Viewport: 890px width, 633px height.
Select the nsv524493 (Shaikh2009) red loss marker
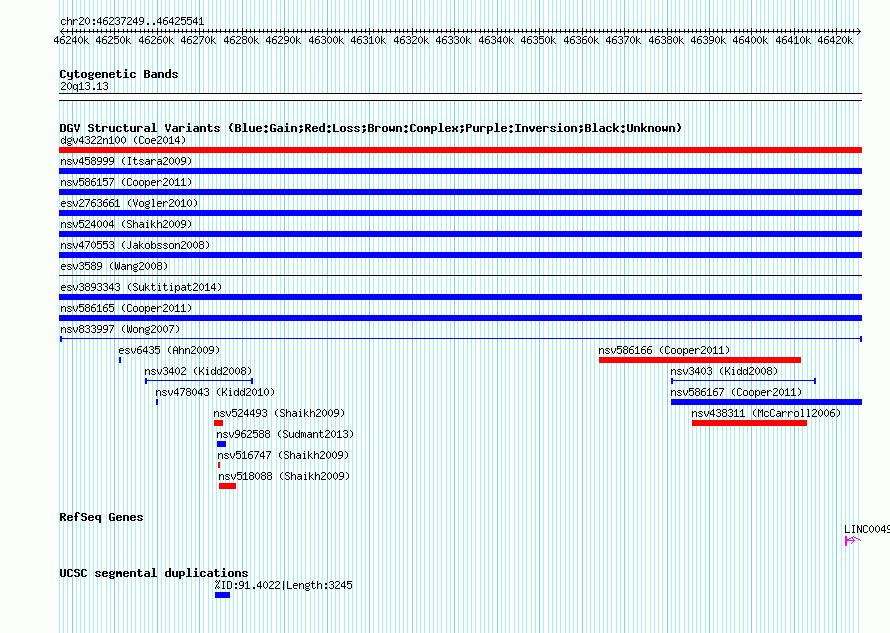click(x=219, y=423)
